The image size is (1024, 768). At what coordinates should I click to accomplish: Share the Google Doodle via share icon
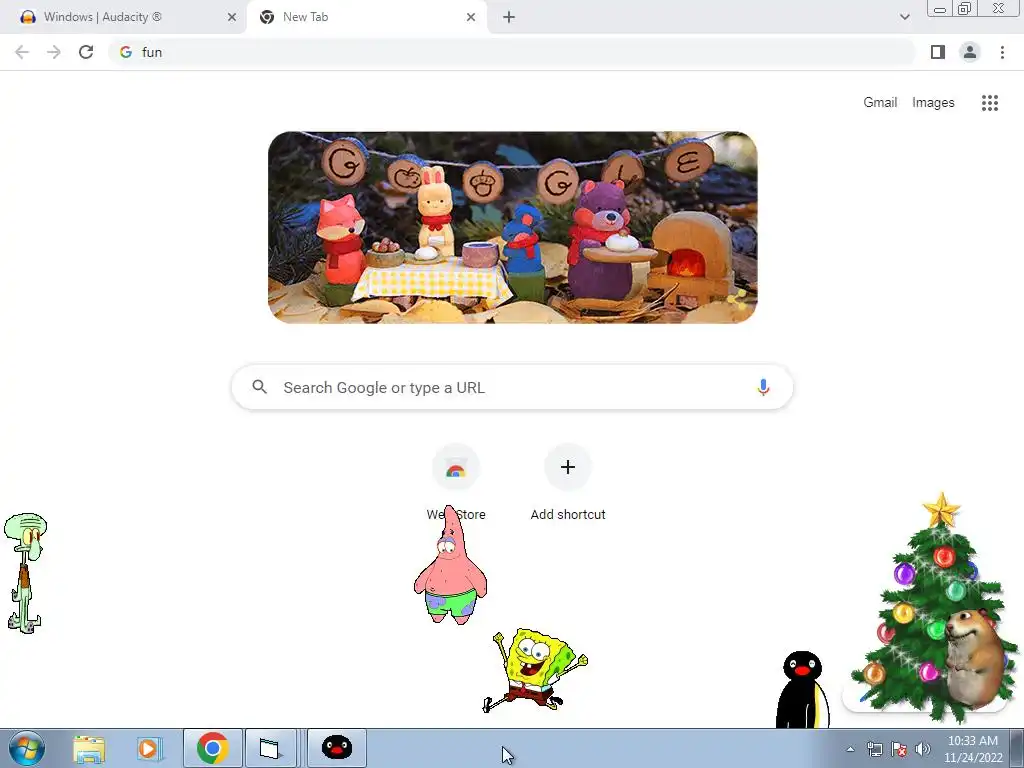(737, 300)
